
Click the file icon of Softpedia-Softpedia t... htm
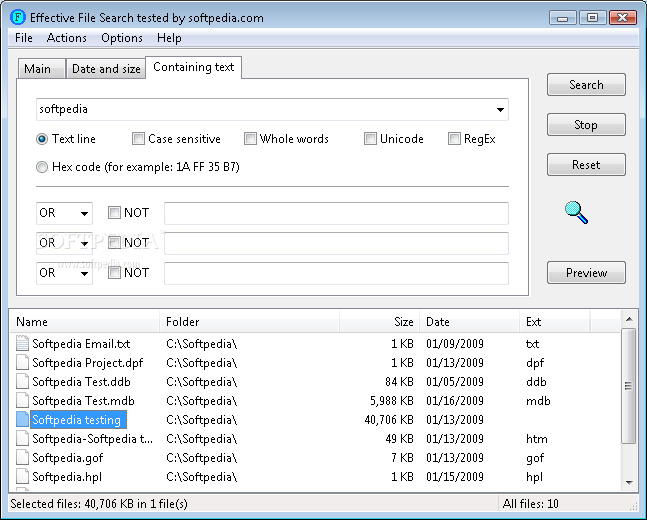23,438
